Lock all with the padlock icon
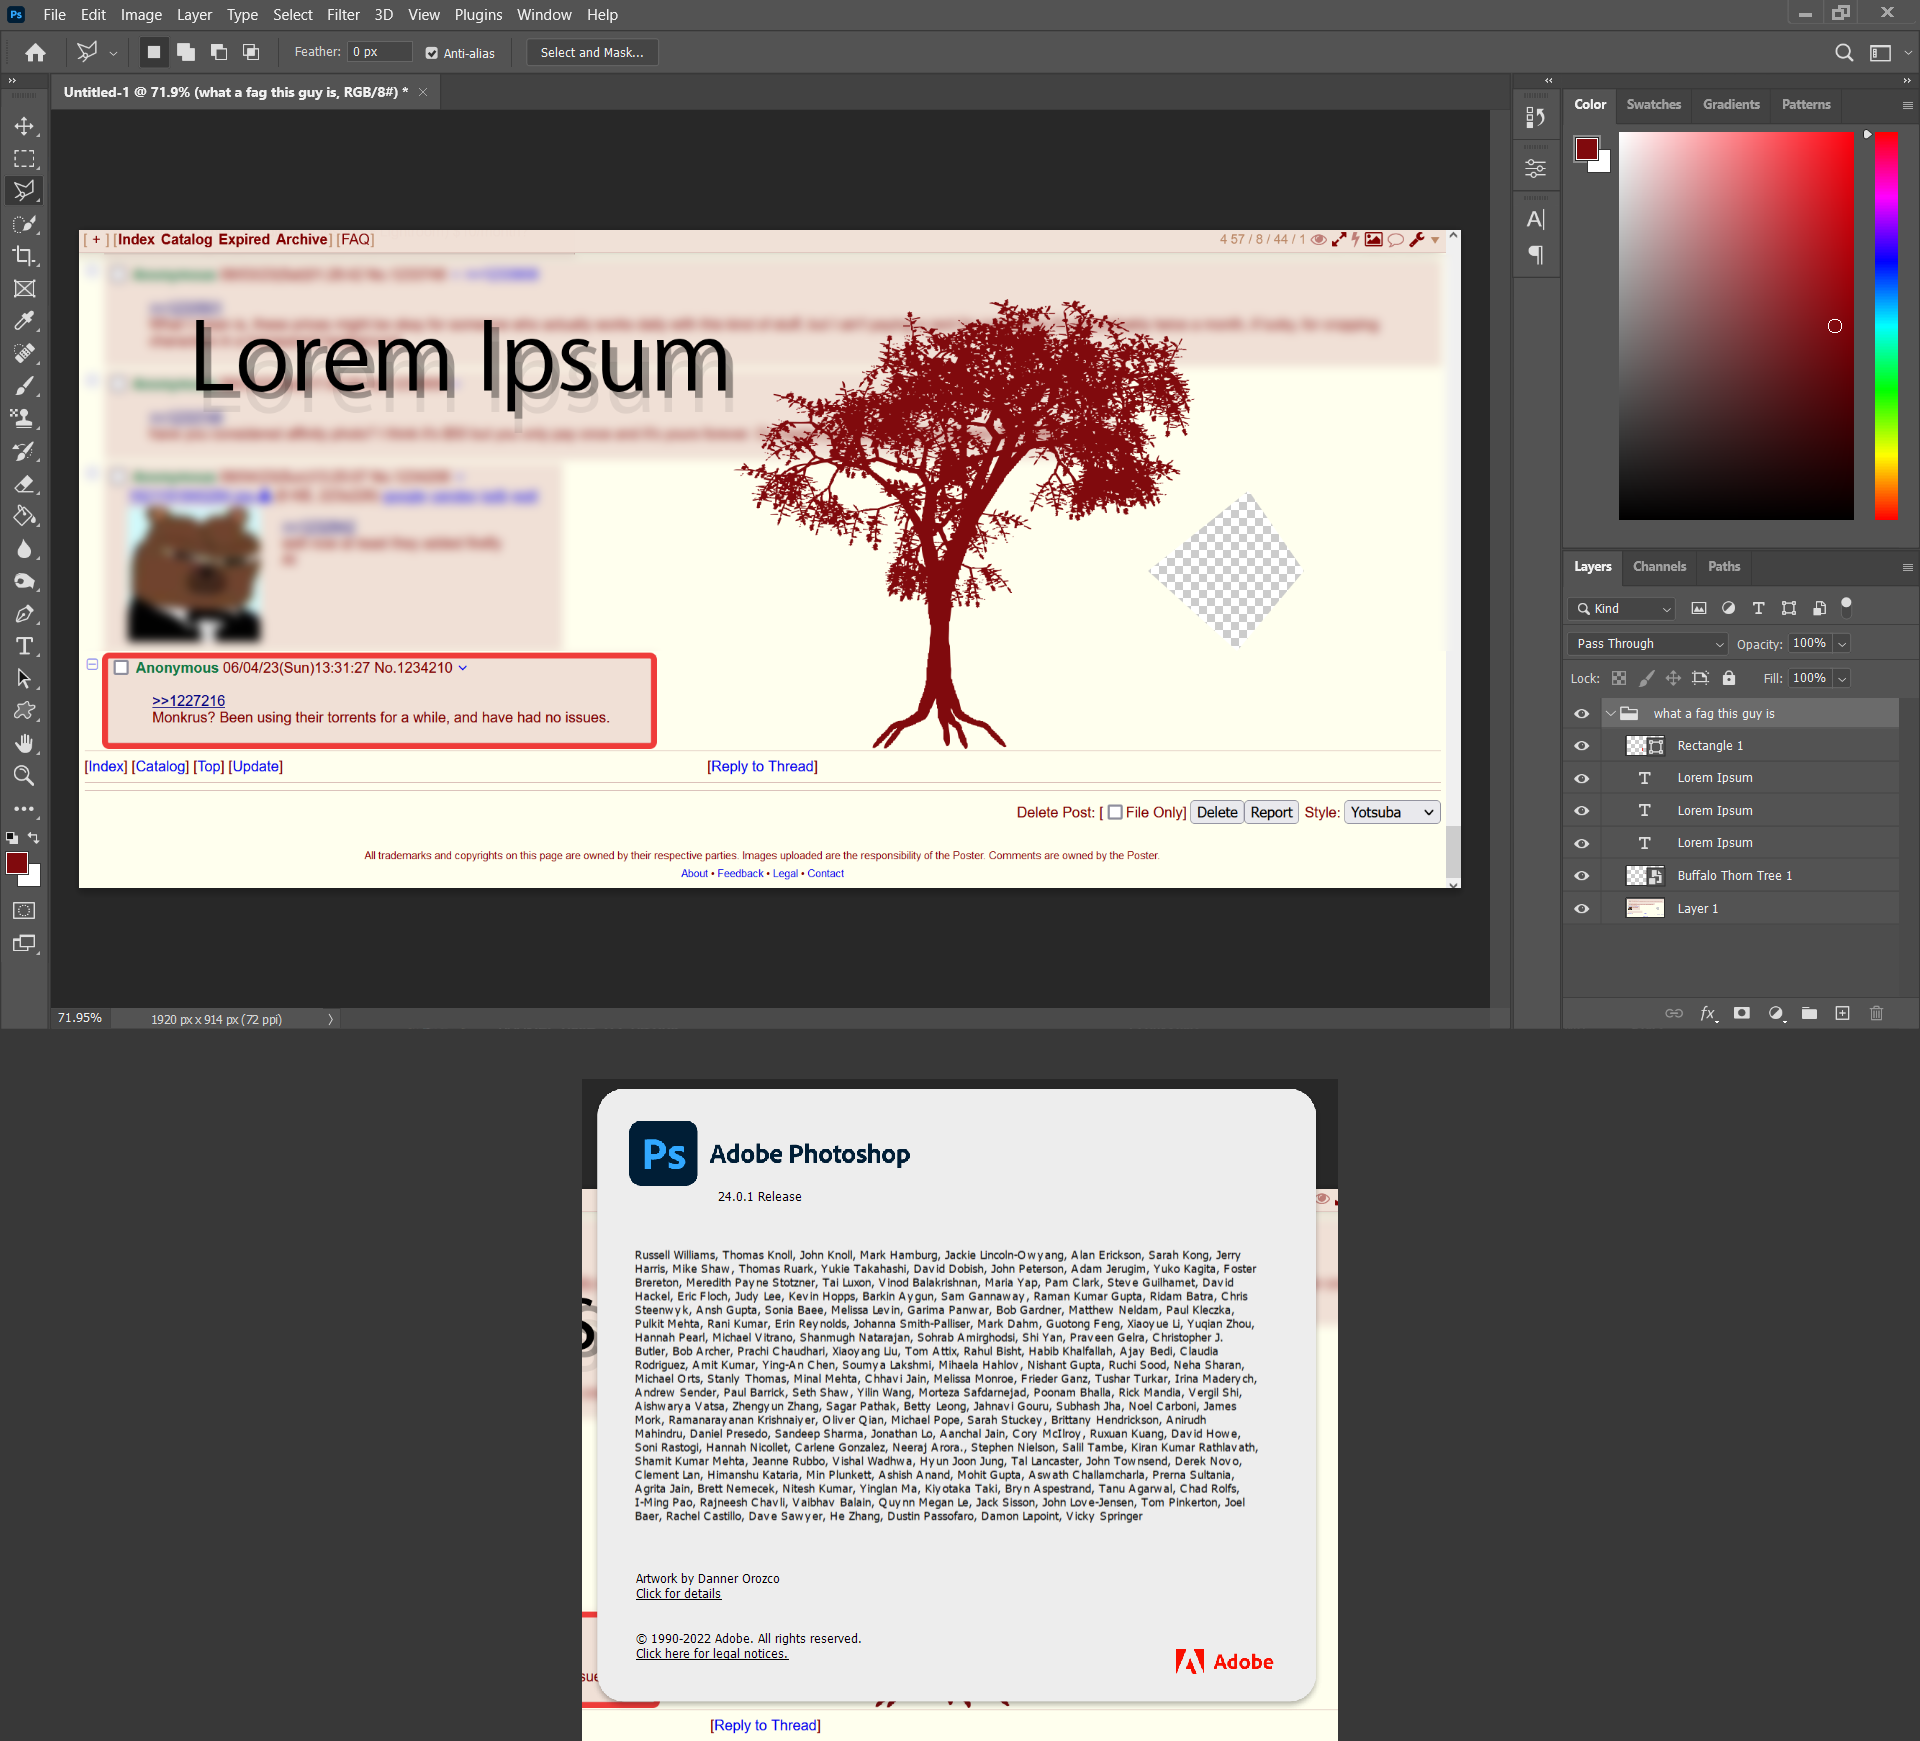1920x1741 pixels. tap(1729, 678)
